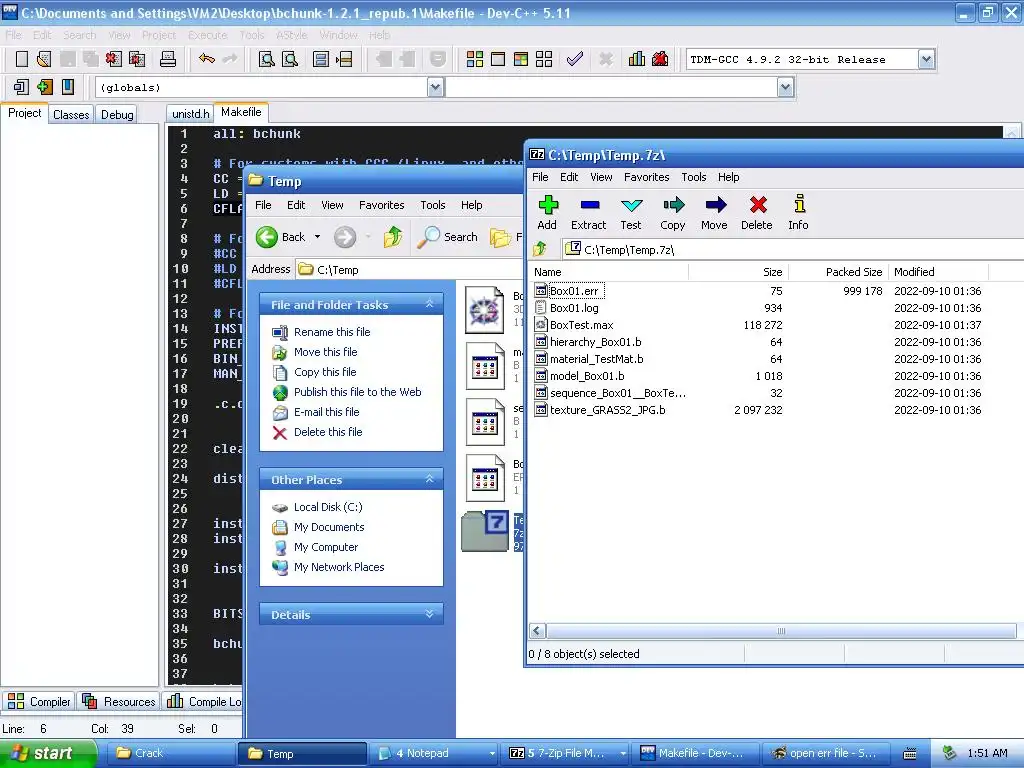Select Box01.err in 7-Zip list
1024x768 pixels.
click(x=574, y=291)
